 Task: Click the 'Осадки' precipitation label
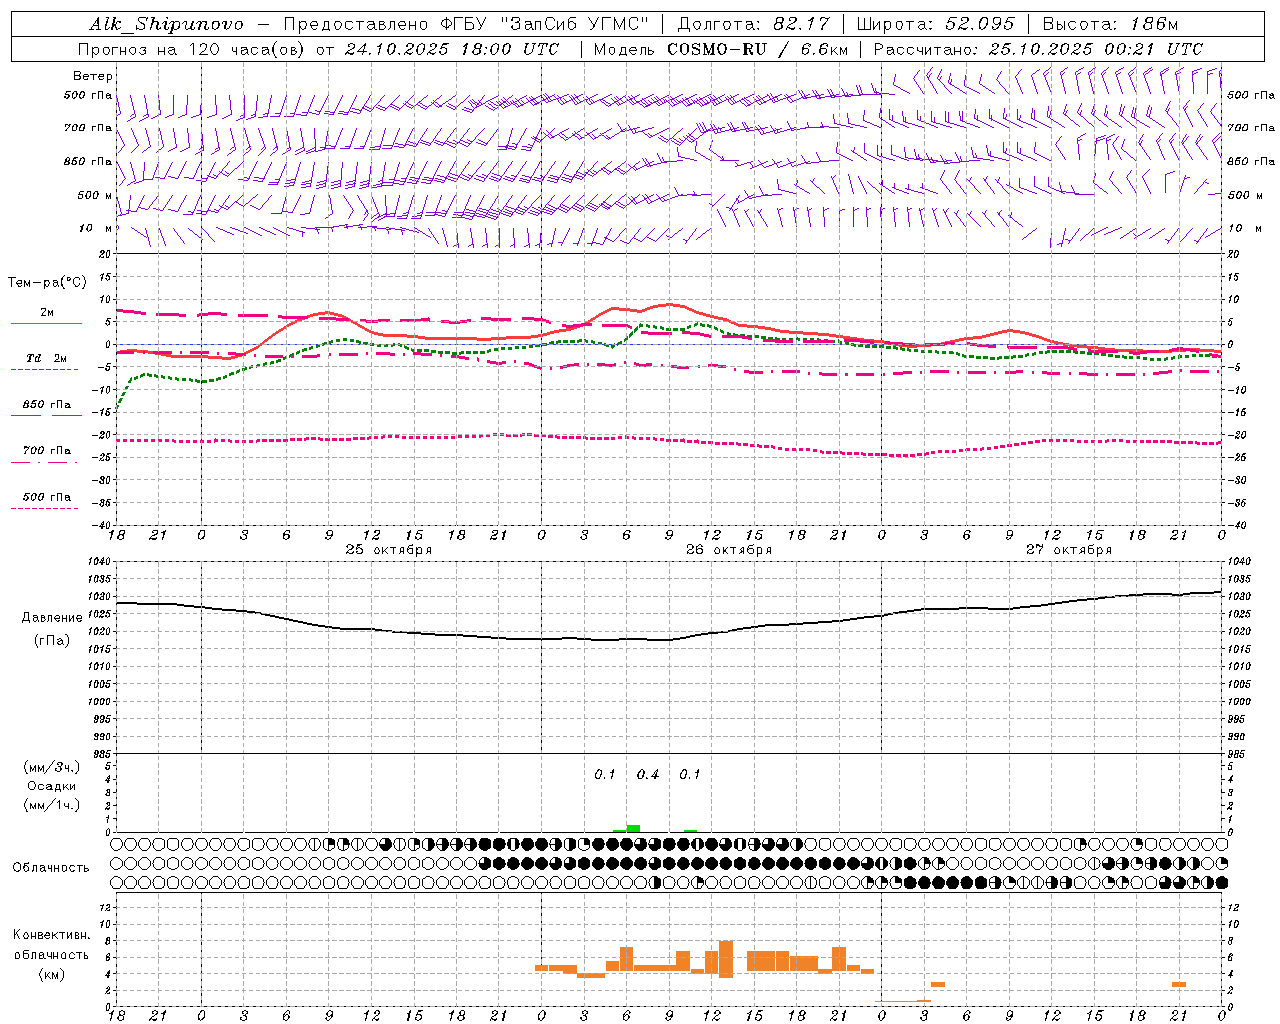coord(52,786)
